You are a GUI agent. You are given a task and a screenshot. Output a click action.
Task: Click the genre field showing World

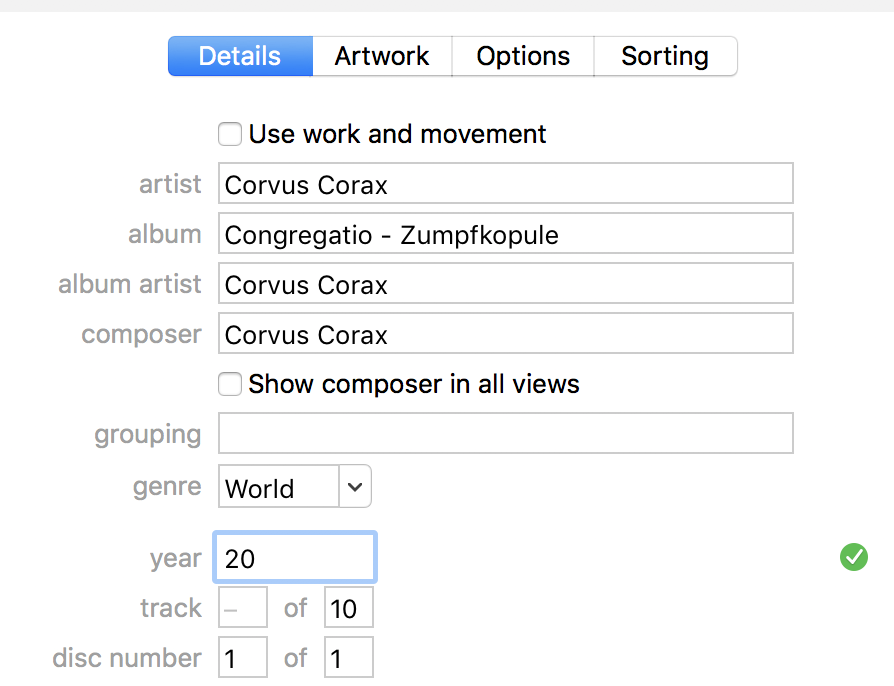tap(279, 488)
